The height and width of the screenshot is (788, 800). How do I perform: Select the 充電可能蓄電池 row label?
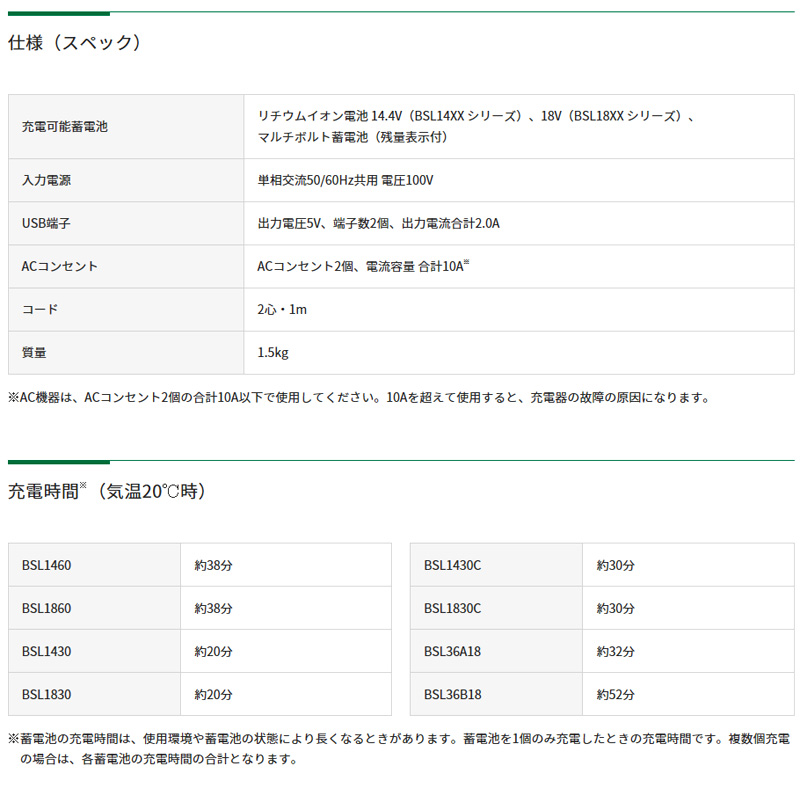(x=65, y=127)
